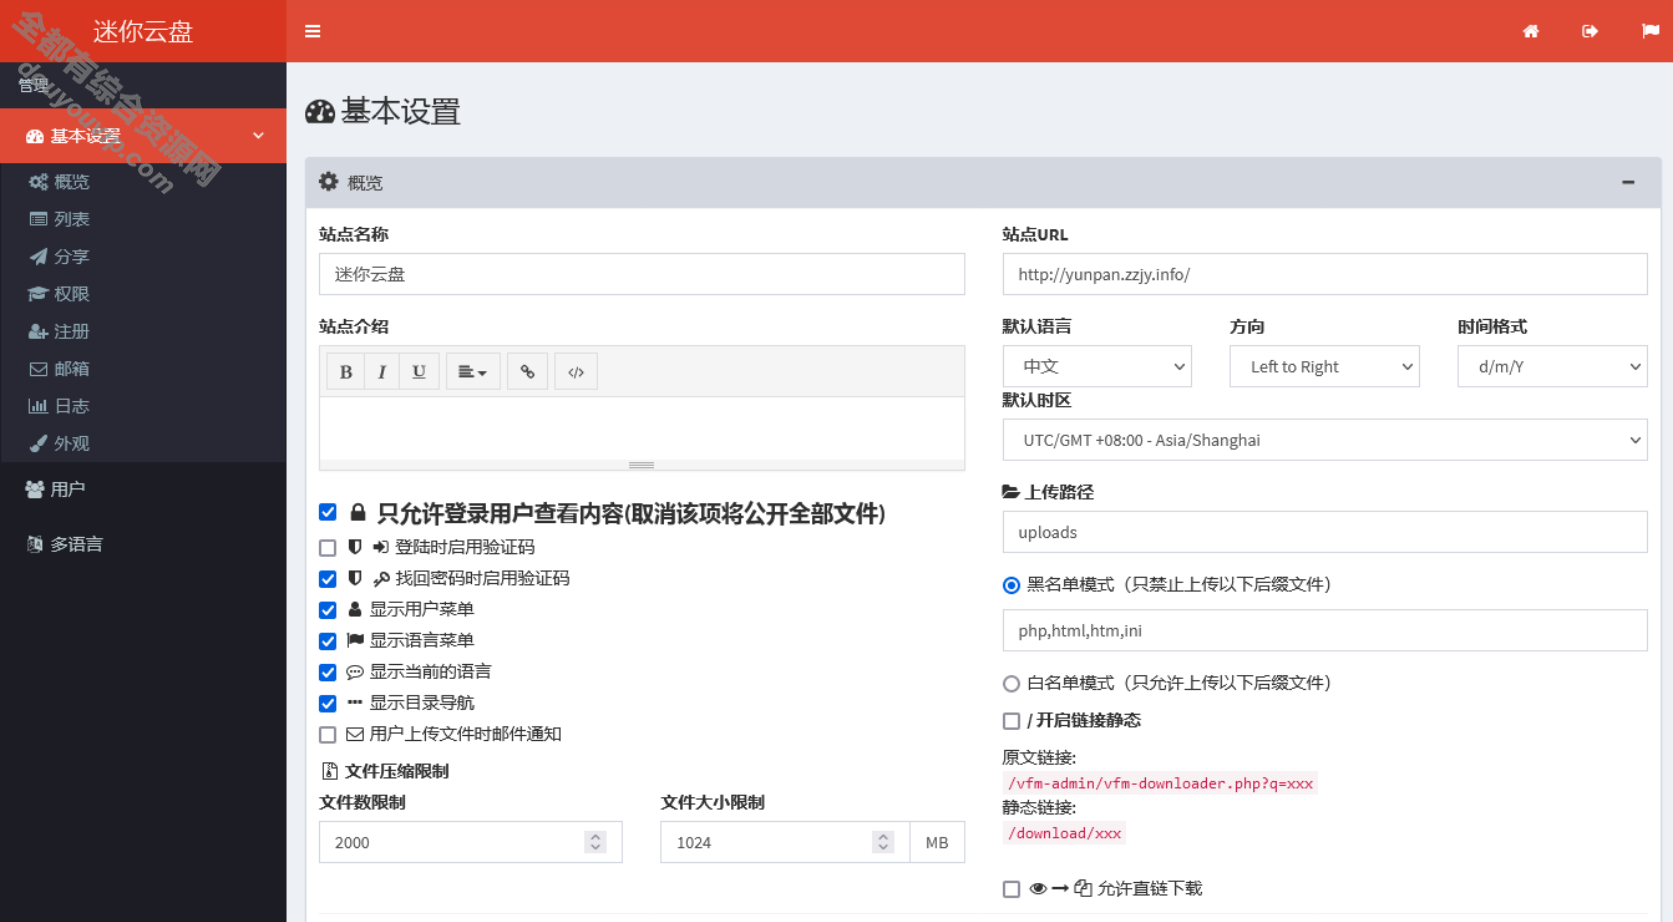Screen dimensions: 1673x922
Task: Open the Users section in sidebar
Action: click(x=67, y=489)
